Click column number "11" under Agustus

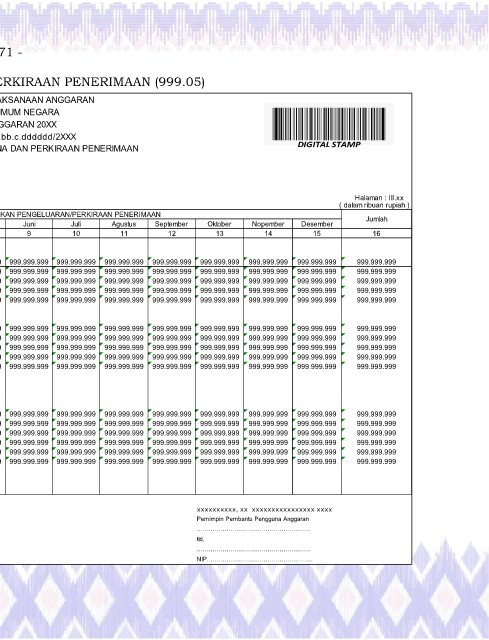(x=124, y=233)
